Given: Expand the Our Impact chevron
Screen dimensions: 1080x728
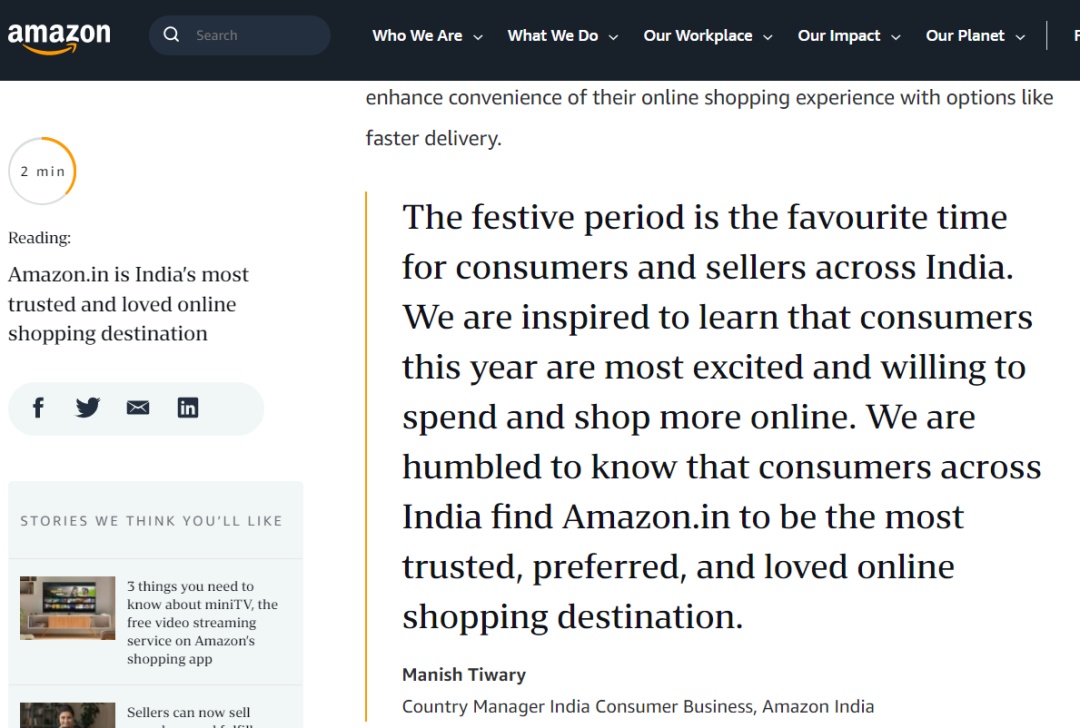Looking at the screenshot, I should (896, 37).
